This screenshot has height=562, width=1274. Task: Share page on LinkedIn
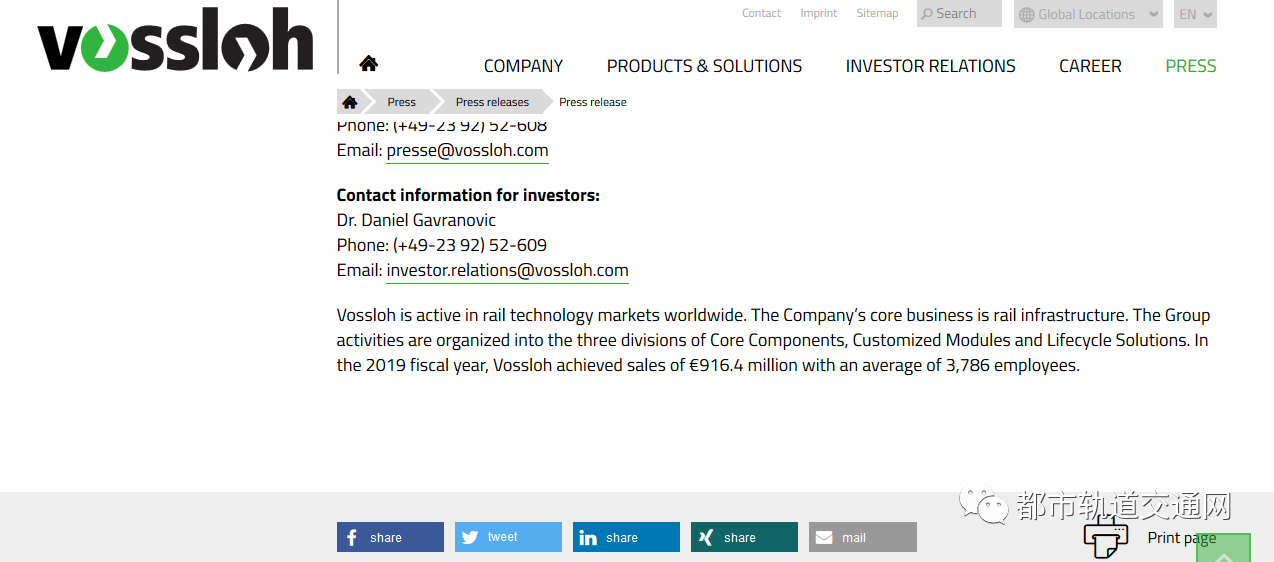(x=626, y=537)
